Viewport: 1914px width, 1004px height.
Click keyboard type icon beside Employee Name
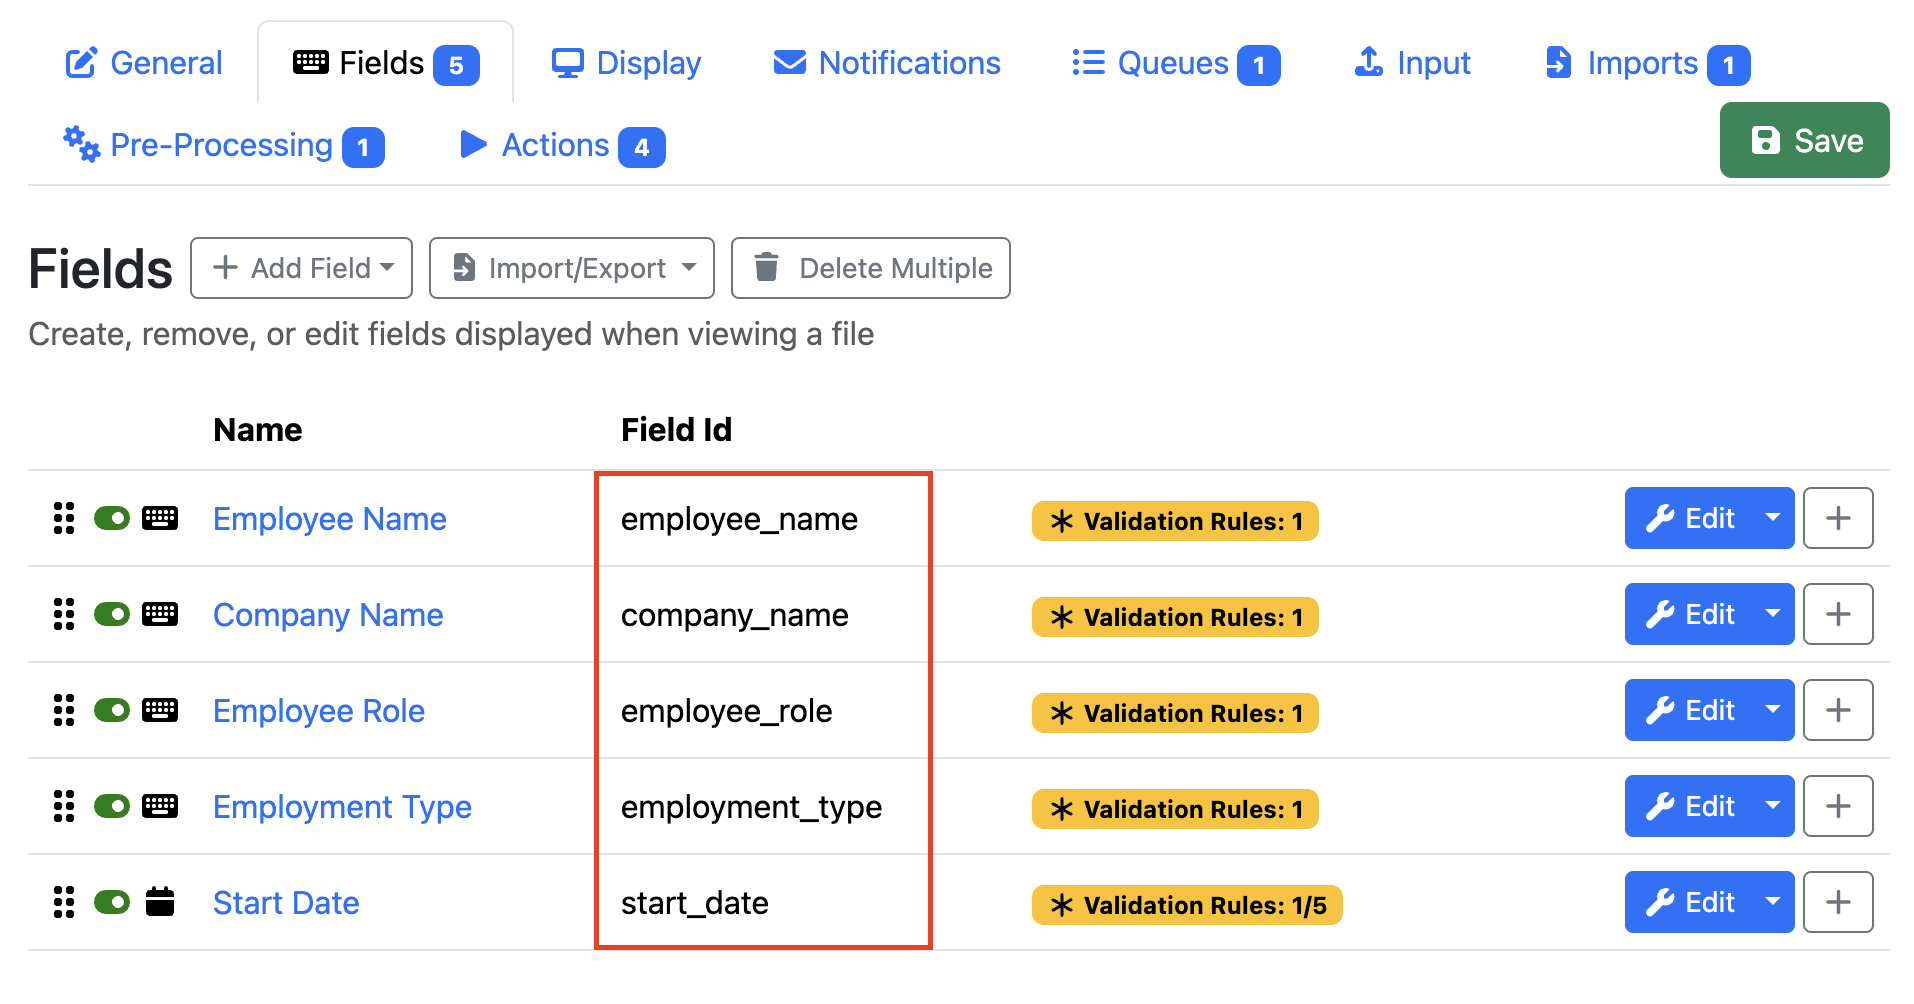click(x=160, y=518)
